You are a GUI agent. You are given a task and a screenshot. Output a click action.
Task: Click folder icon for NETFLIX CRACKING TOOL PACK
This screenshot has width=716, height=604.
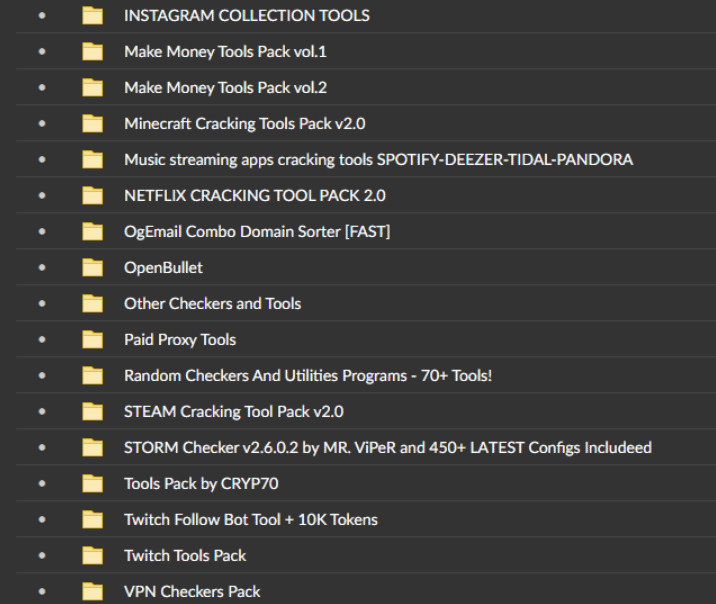coord(92,196)
